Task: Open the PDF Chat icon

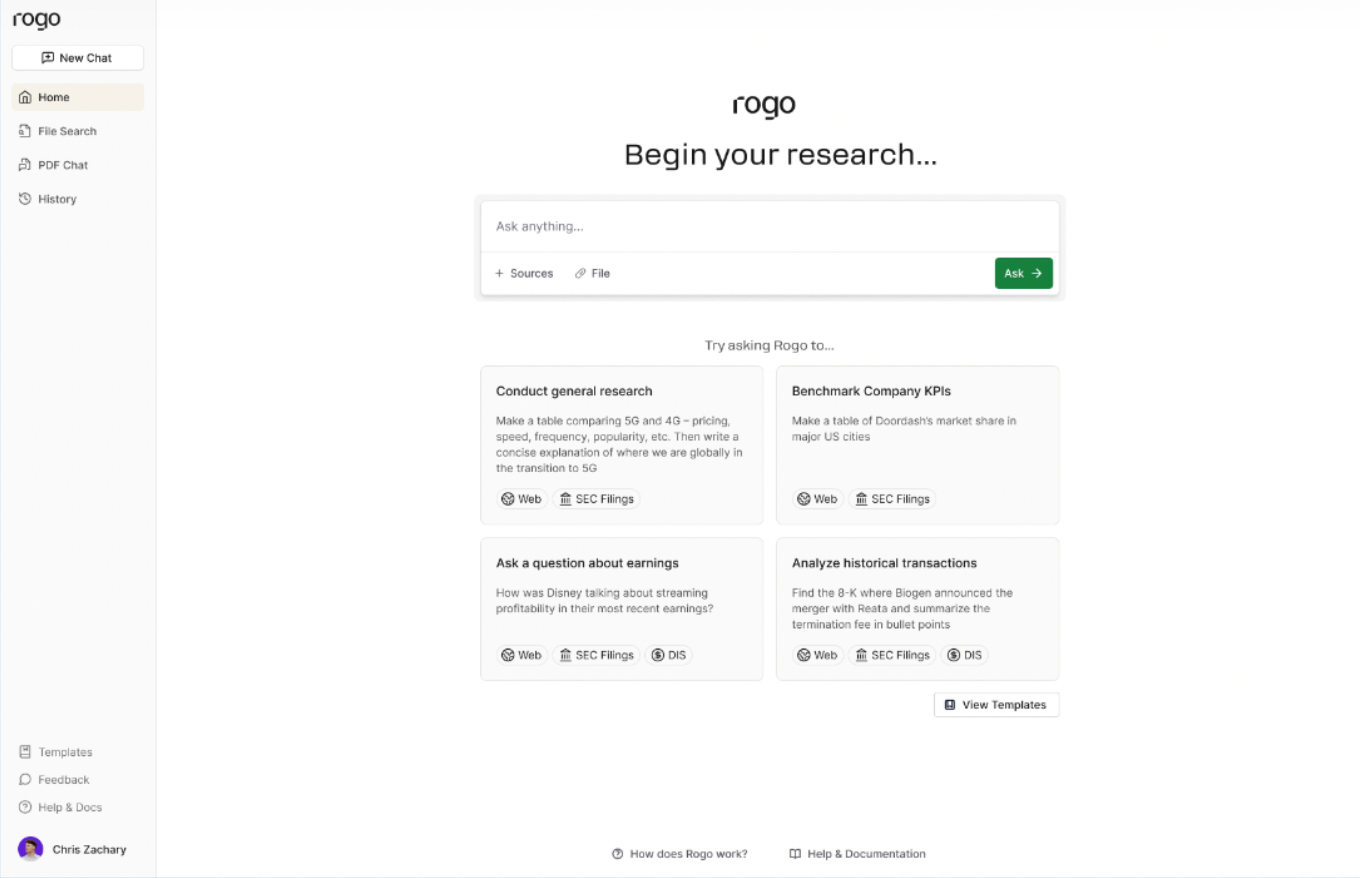Action: pyautogui.click(x=26, y=165)
